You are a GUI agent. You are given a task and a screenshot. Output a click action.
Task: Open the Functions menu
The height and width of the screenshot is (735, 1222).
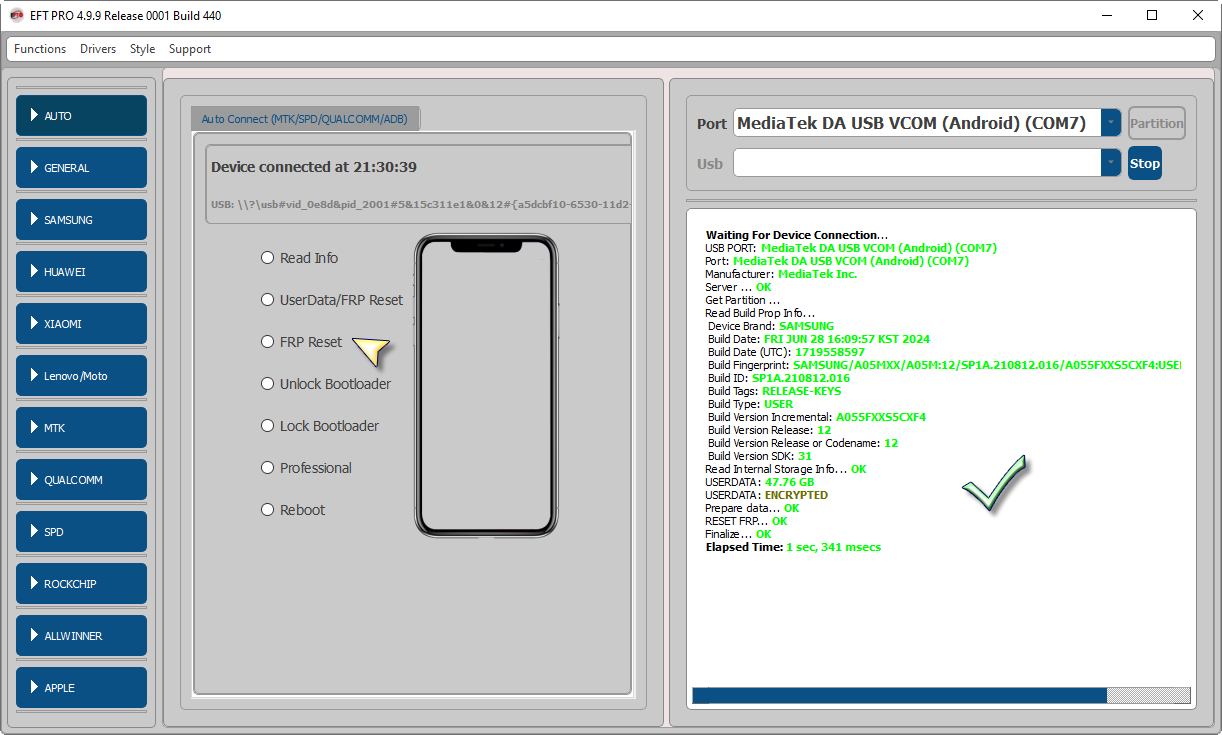[40, 49]
